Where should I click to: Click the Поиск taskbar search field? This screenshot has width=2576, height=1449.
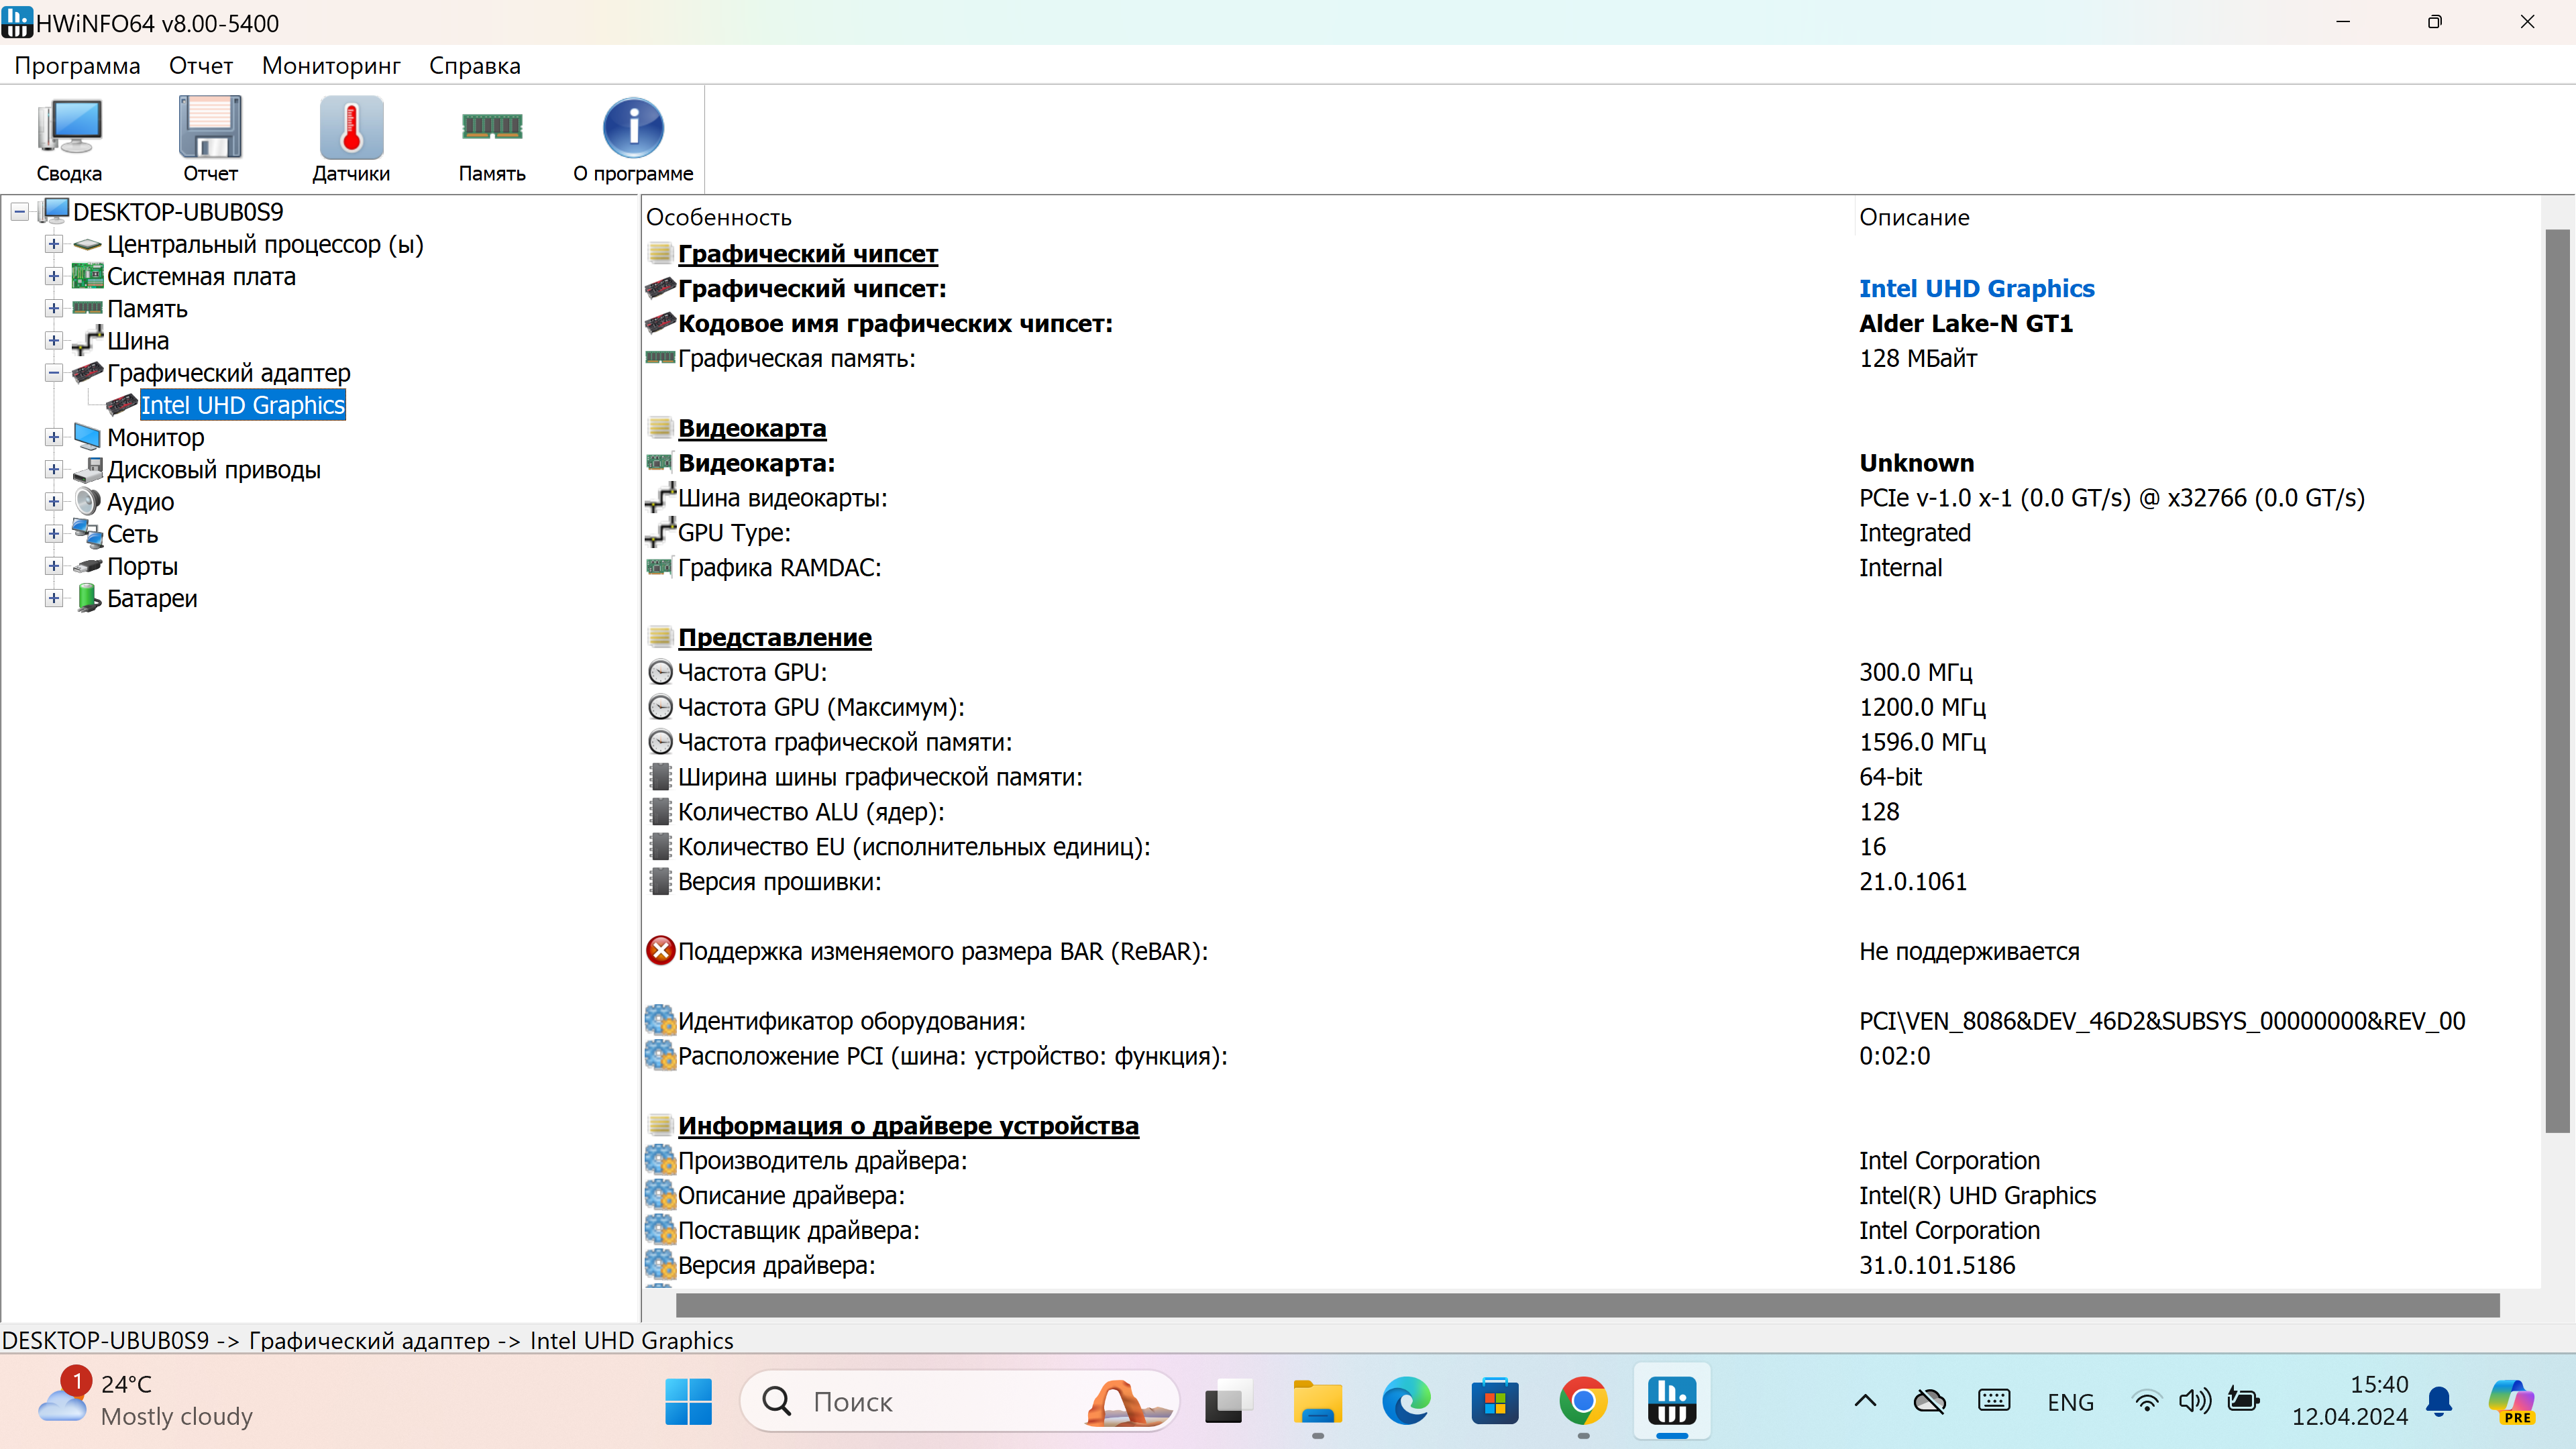point(940,1401)
